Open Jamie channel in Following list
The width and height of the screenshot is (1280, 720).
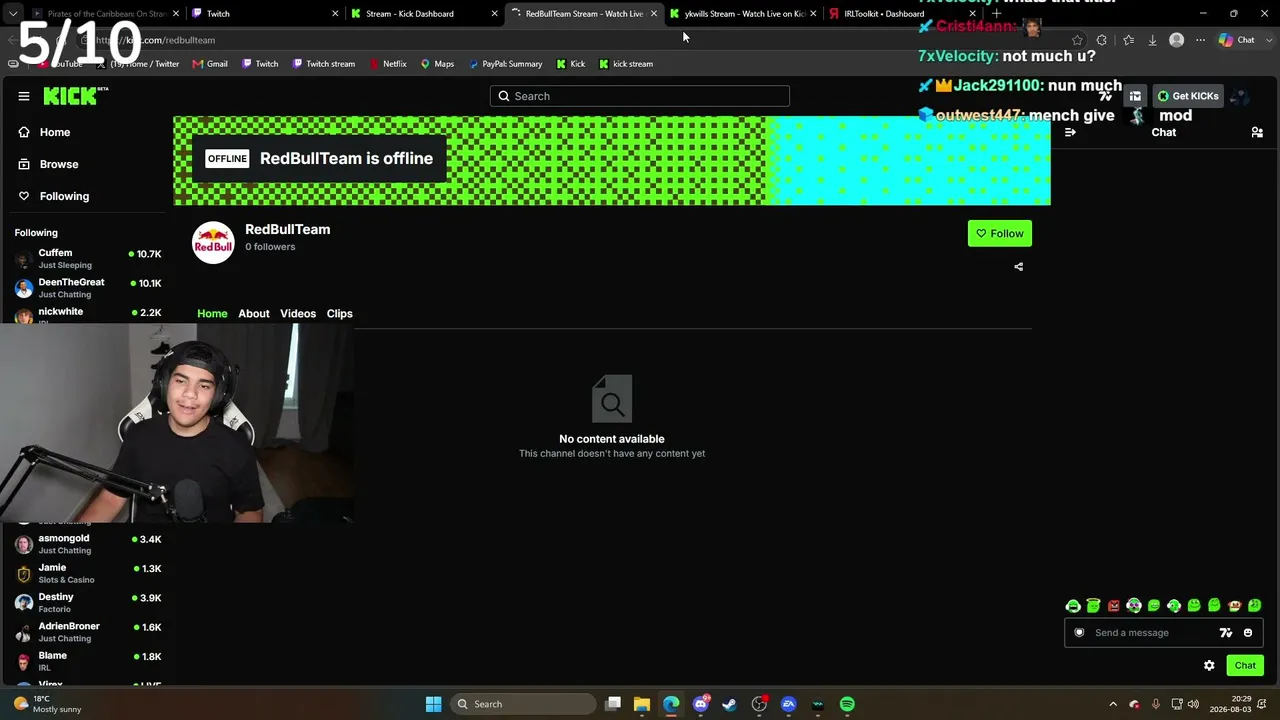pos(88,574)
